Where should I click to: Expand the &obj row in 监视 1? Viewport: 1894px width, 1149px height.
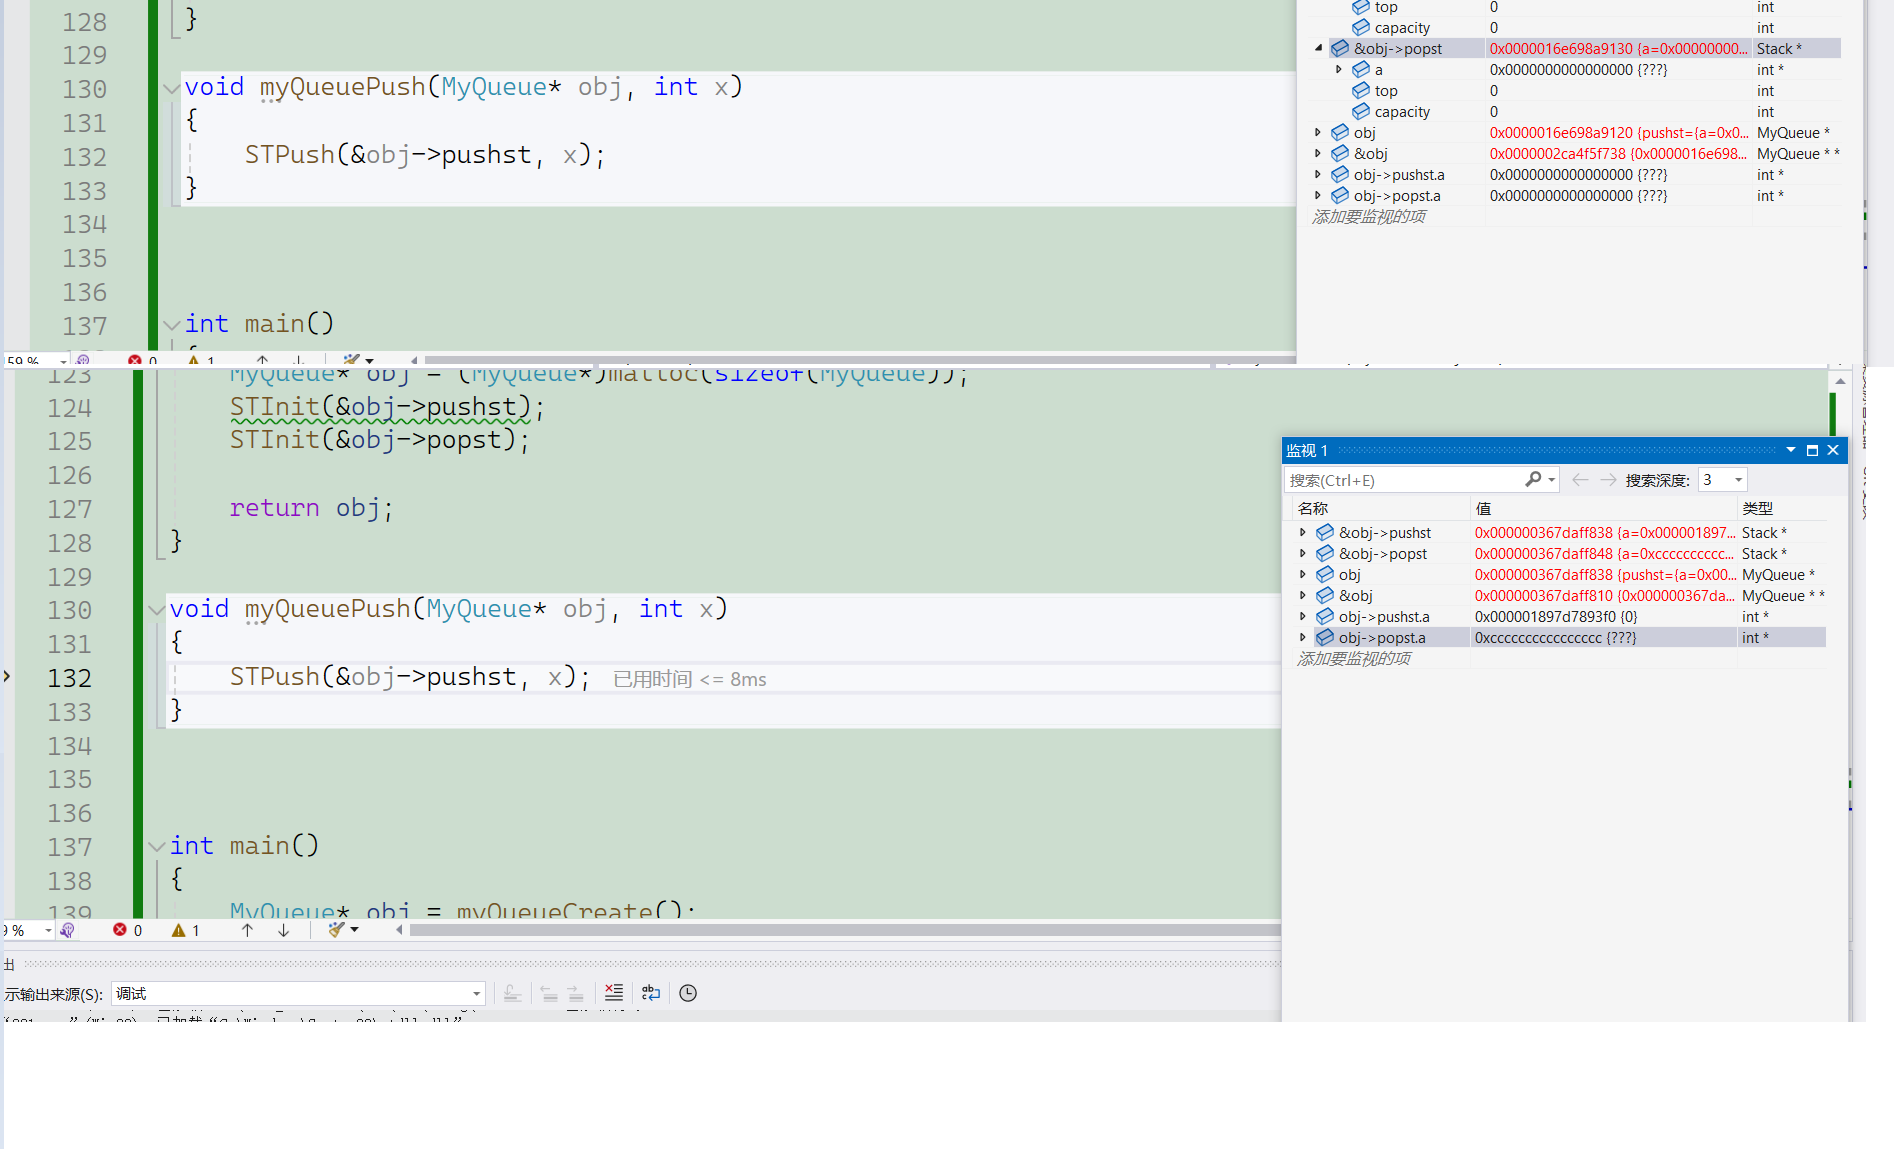click(1302, 595)
